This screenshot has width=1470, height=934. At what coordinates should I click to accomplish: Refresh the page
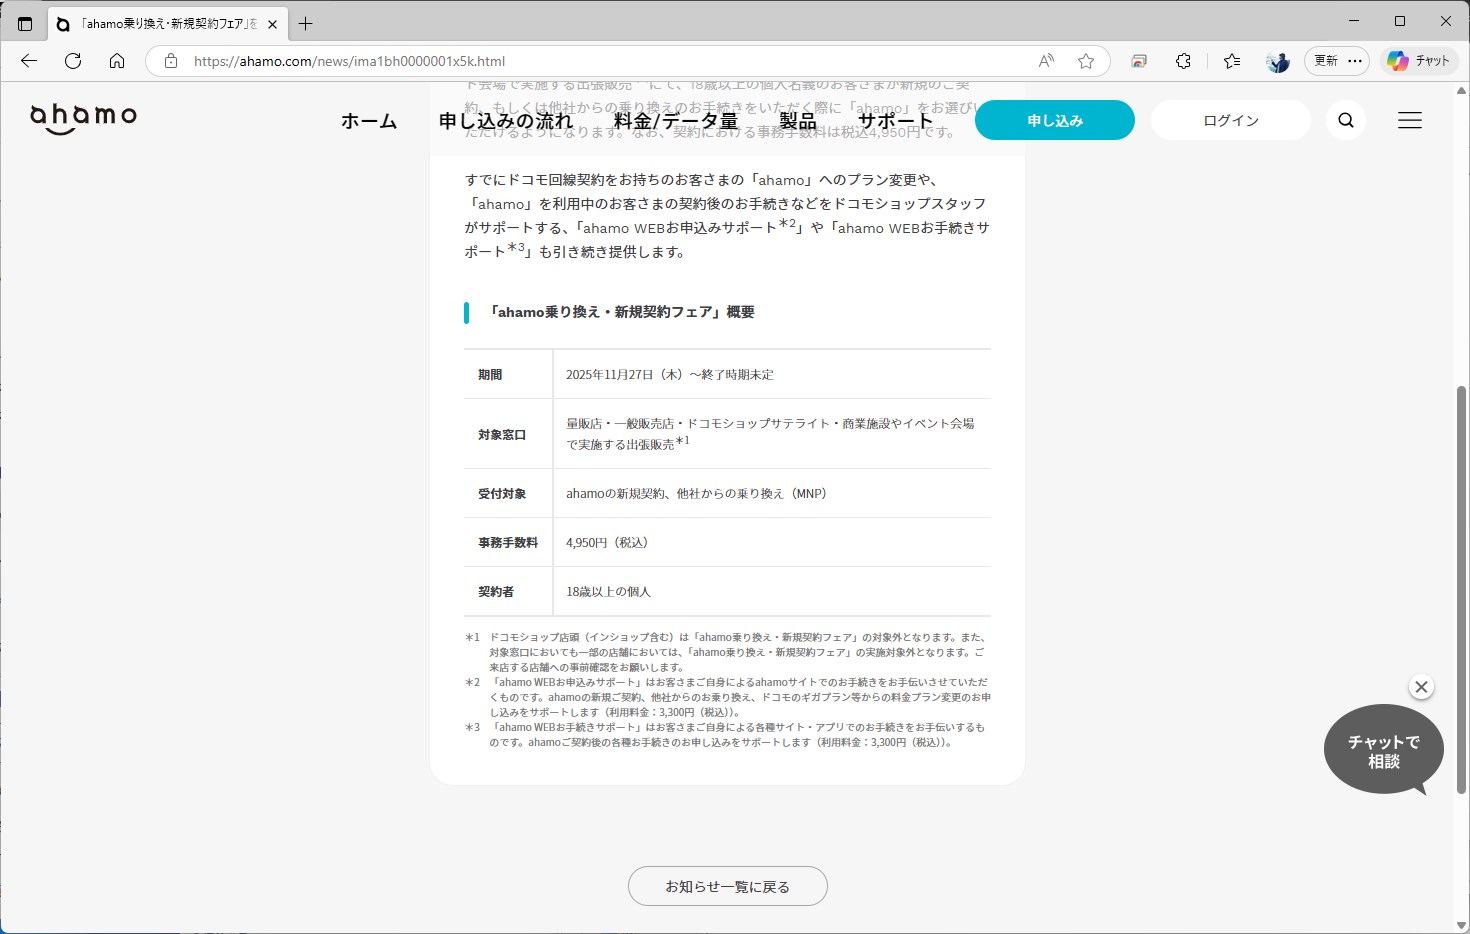pyautogui.click(x=72, y=61)
